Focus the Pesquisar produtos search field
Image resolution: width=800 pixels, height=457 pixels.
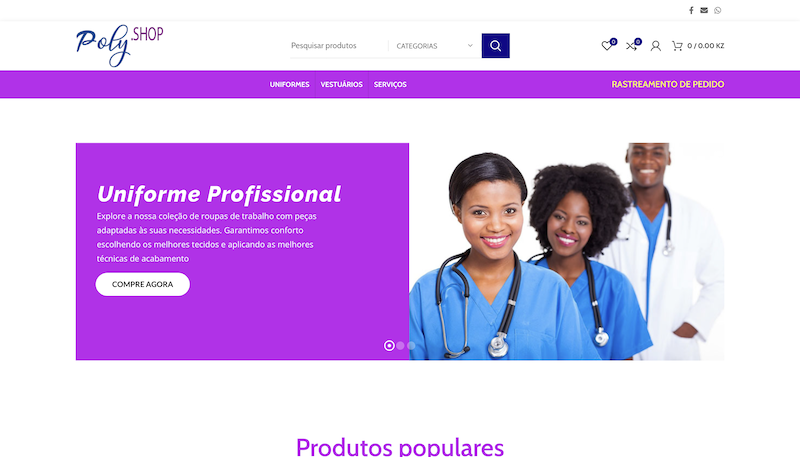click(339, 46)
